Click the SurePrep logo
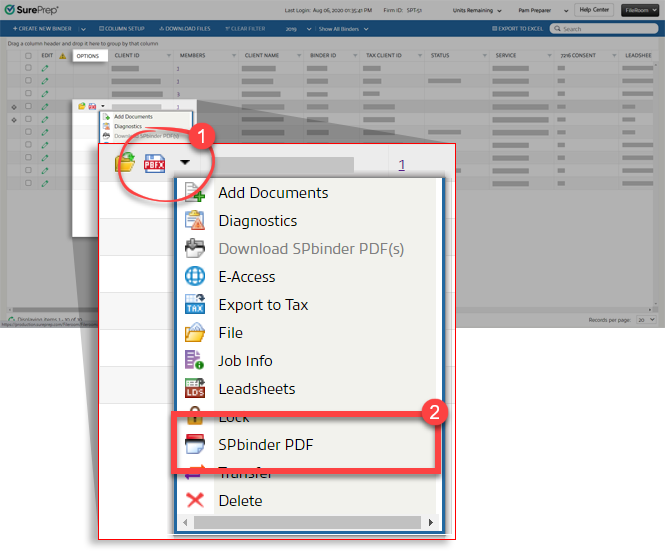Screen dimensions: 665x556 coord(31,10)
